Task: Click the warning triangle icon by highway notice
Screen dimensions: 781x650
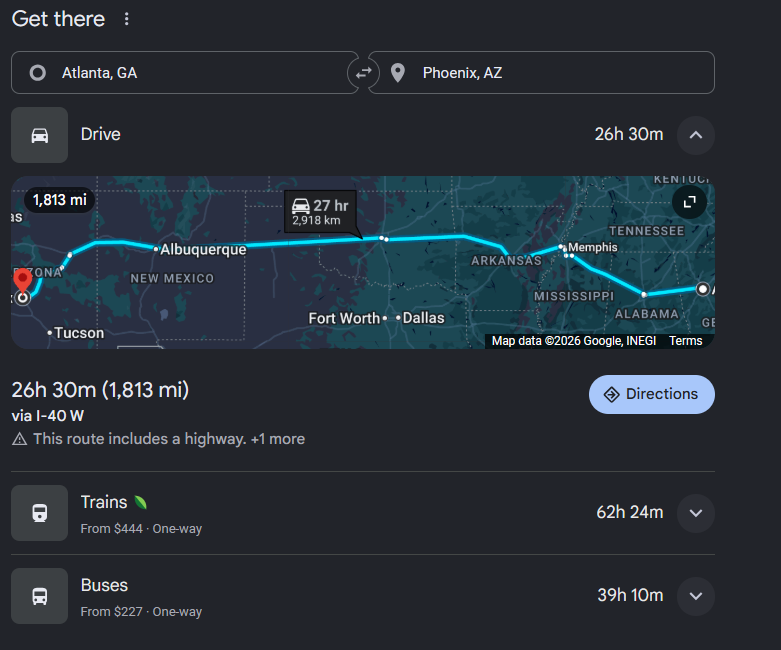Action: pos(19,439)
